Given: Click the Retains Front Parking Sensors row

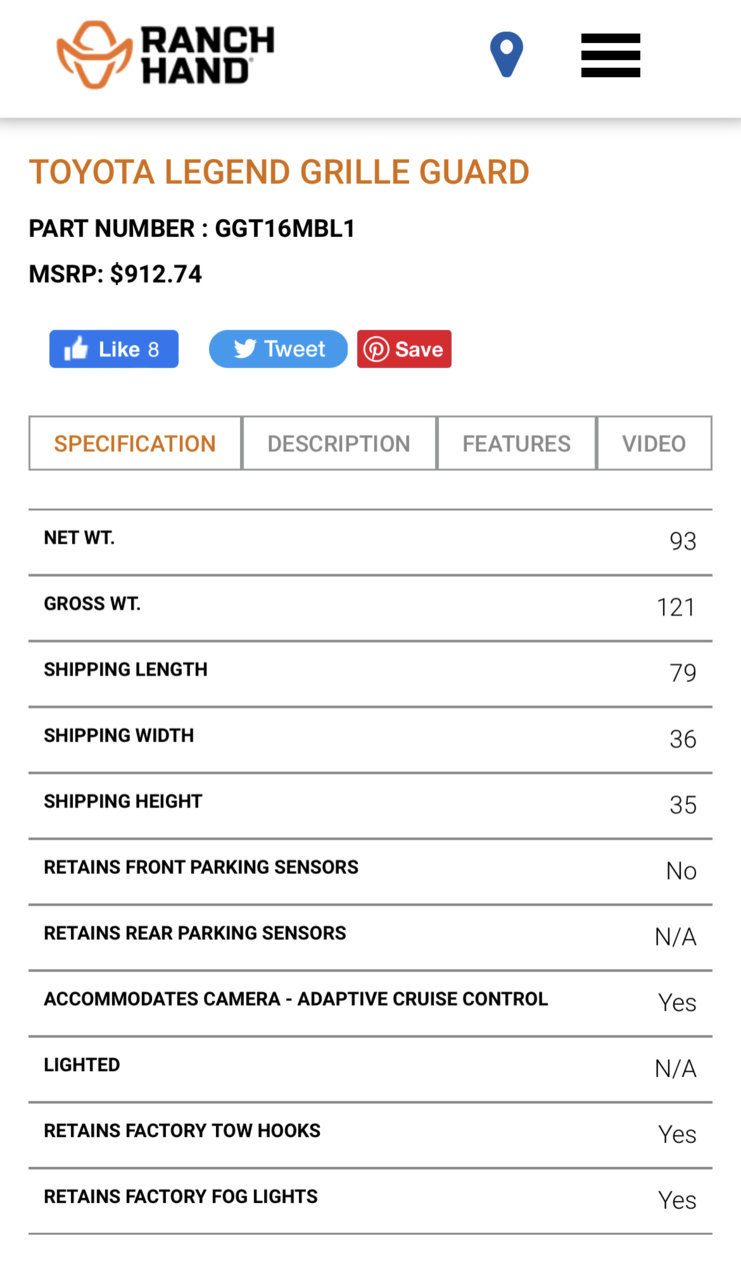Looking at the screenshot, I should (x=370, y=872).
